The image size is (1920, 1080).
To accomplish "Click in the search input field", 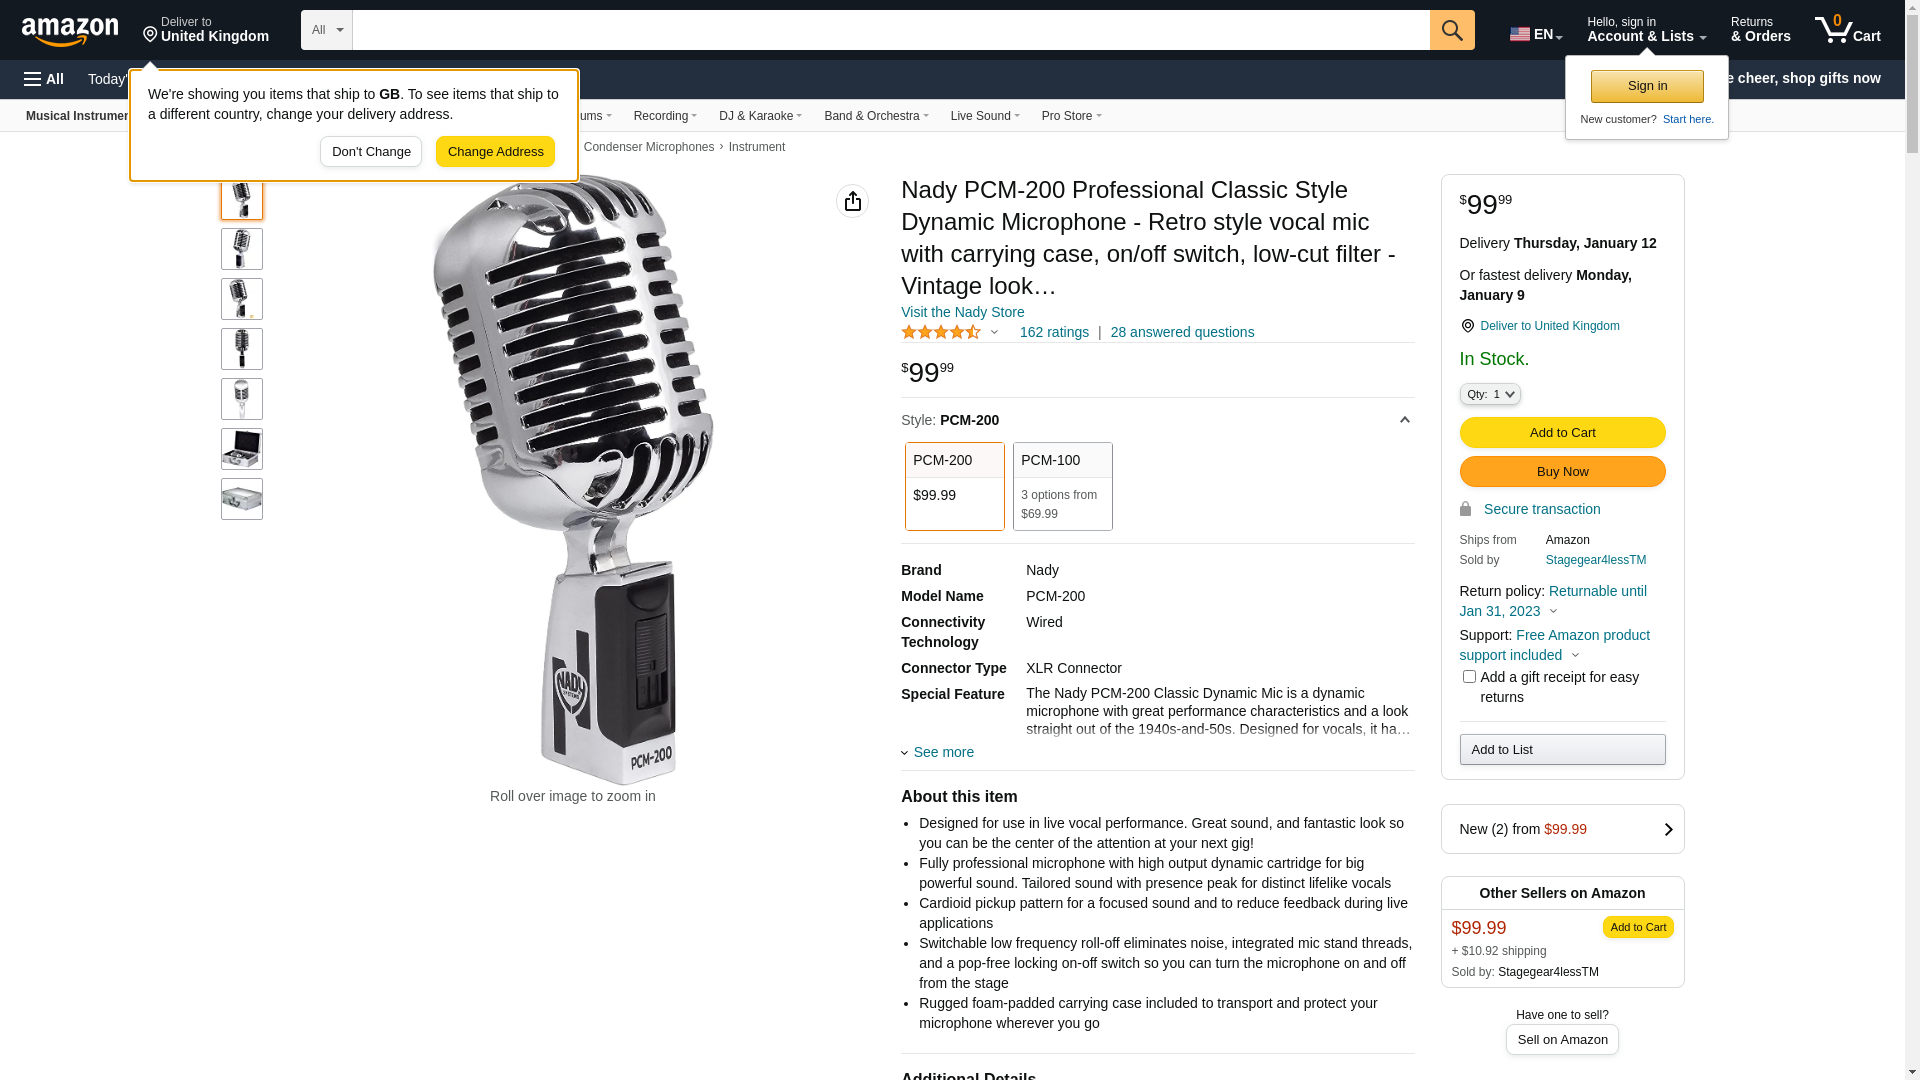I will (x=890, y=30).
